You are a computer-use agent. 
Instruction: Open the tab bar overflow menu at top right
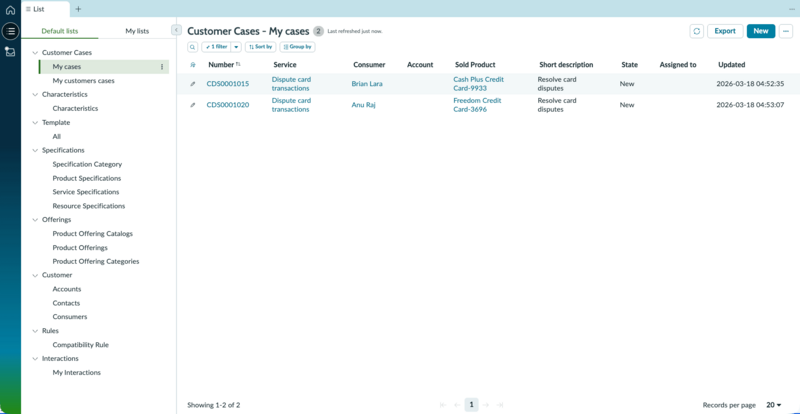tap(791, 9)
